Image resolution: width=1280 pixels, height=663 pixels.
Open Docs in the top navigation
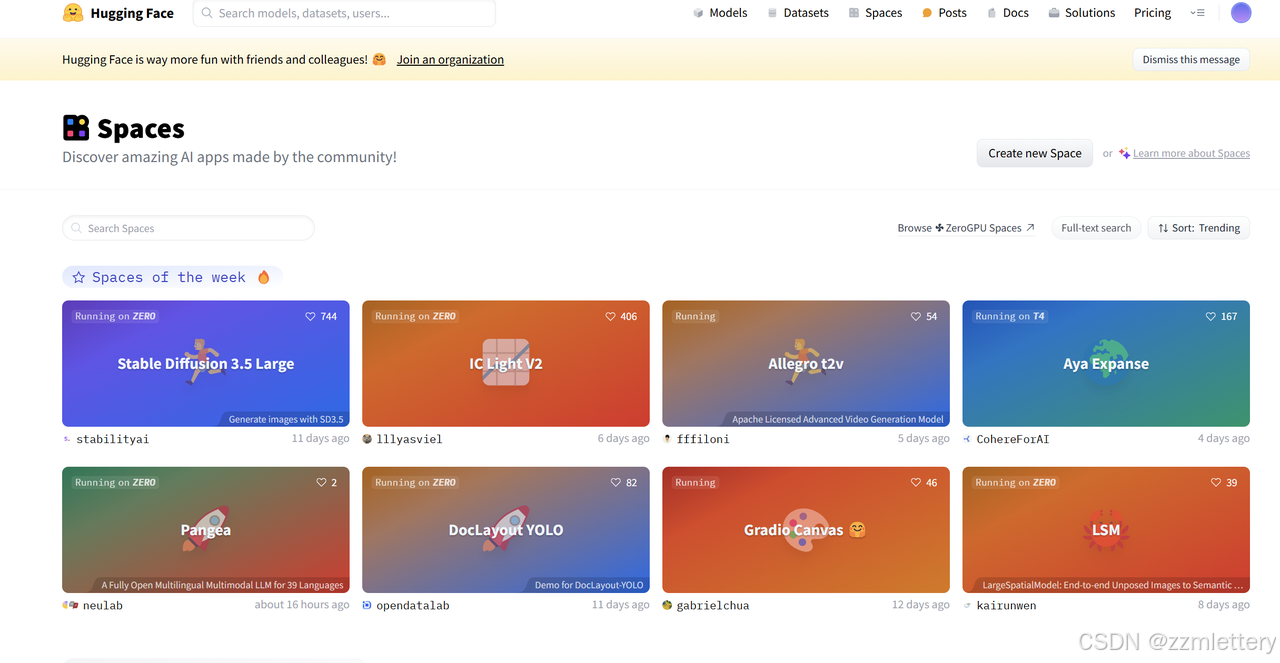(x=1007, y=13)
